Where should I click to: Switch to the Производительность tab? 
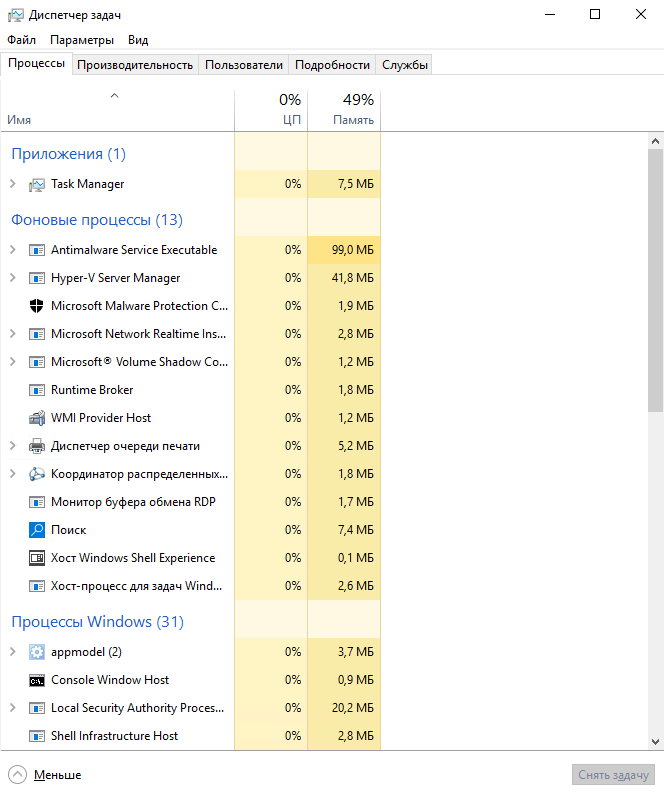(x=135, y=65)
